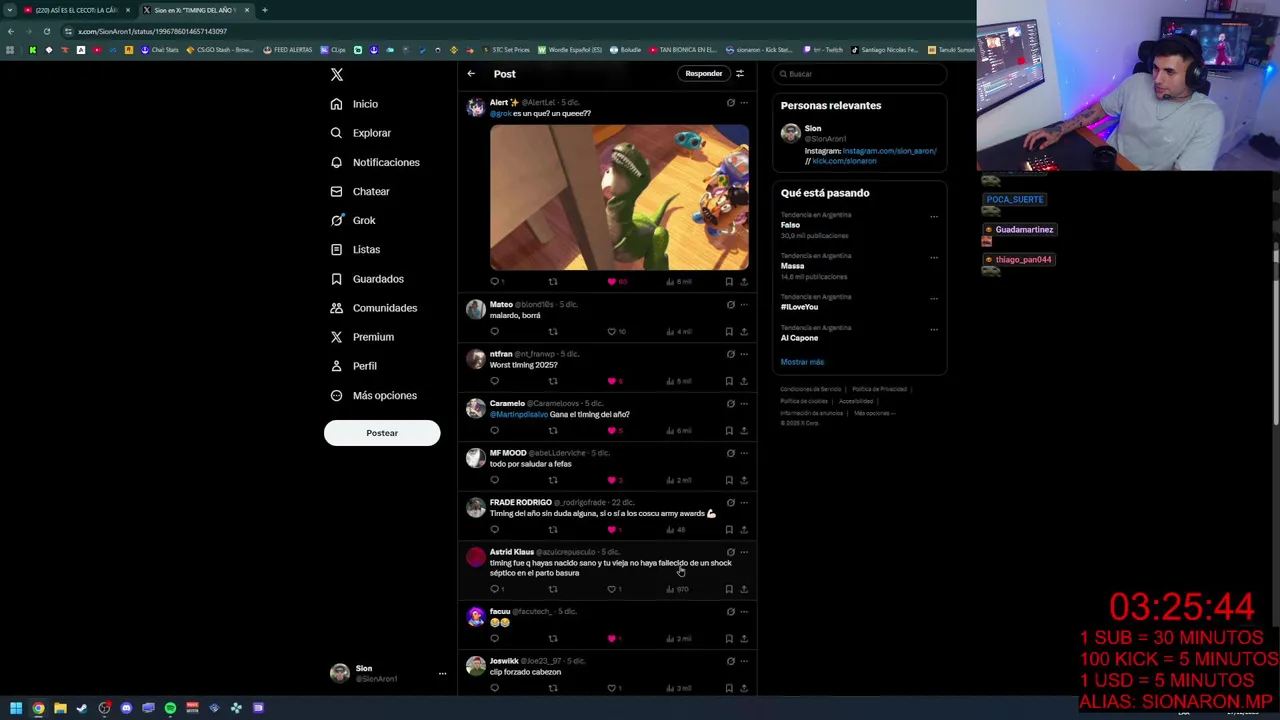Click the Responder button
The height and width of the screenshot is (720, 1280).
703,73
